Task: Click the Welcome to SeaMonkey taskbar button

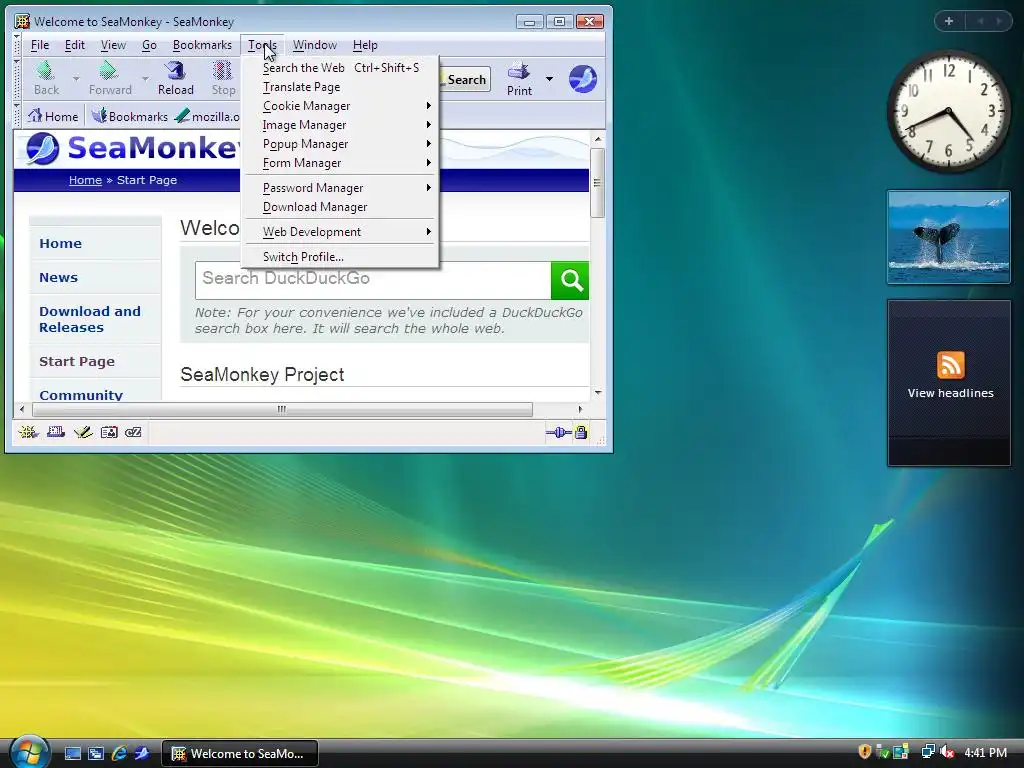Action: (240, 754)
